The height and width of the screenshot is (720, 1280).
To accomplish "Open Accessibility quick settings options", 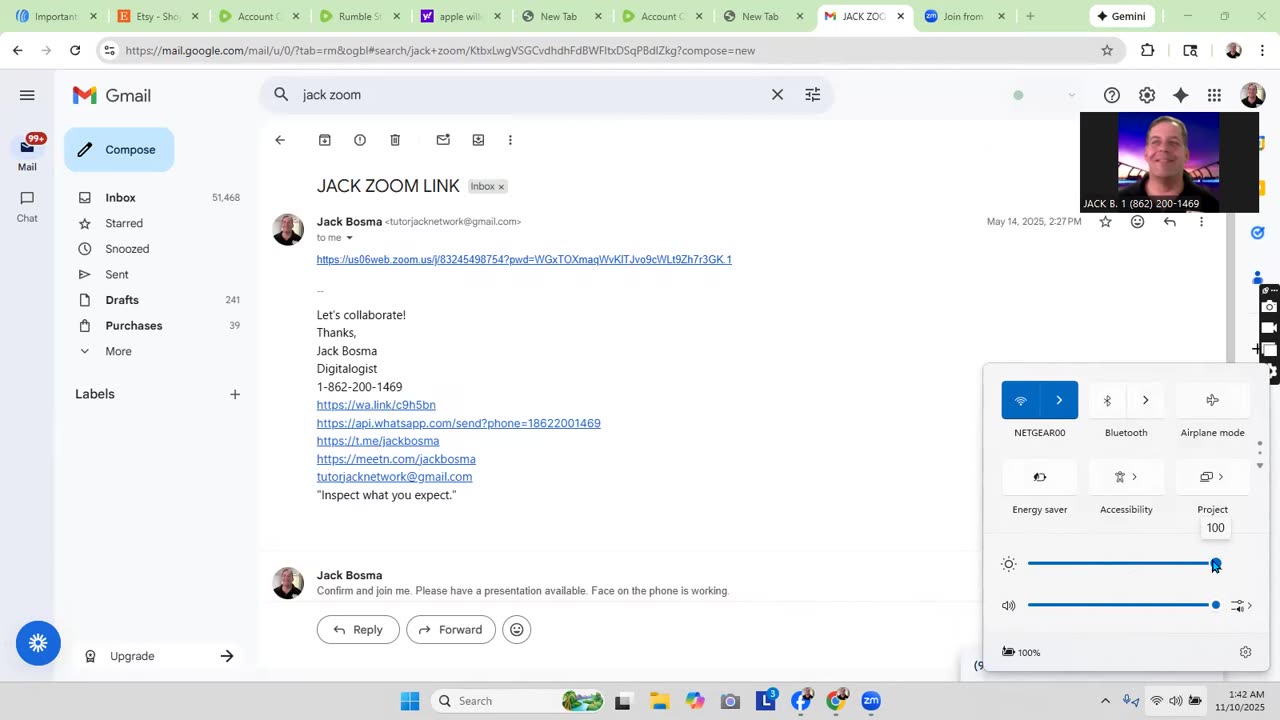I will pyautogui.click(x=1126, y=477).
